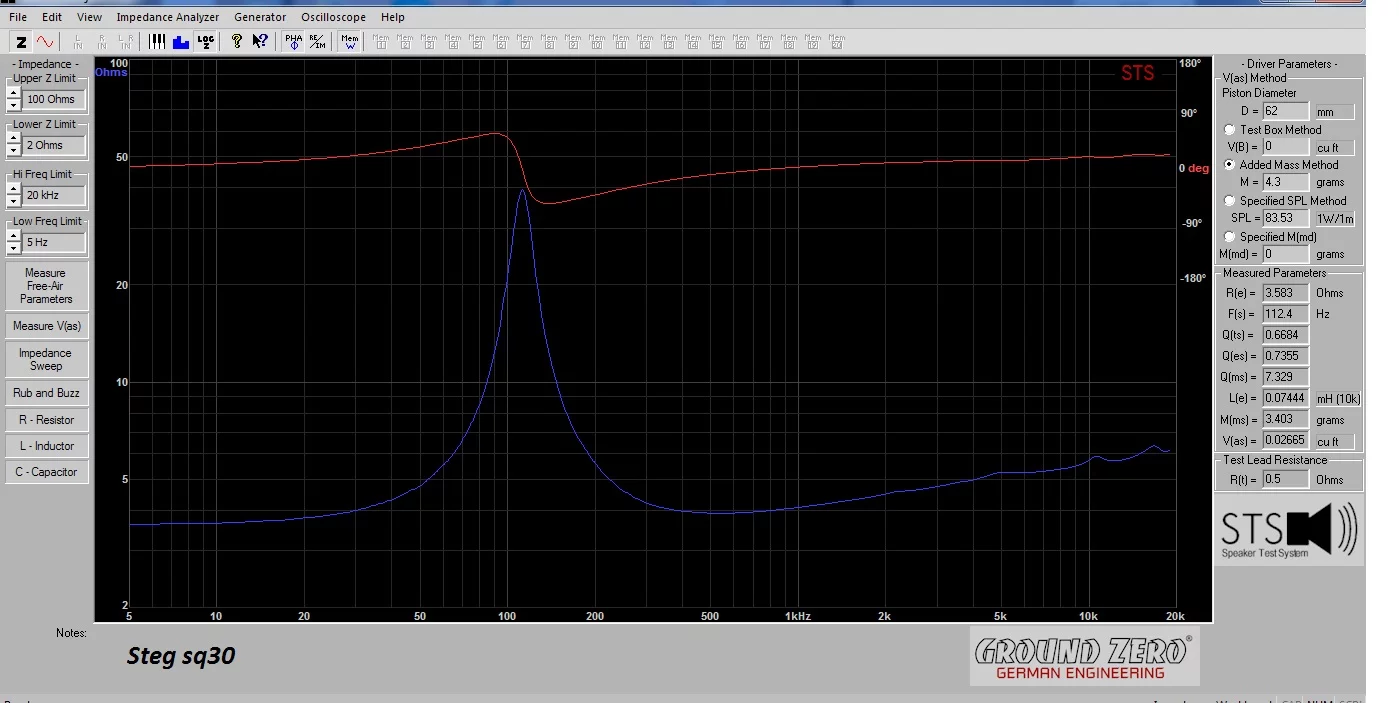Open help via question mark icon
This screenshot has width=1399, height=703.
point(237,42)
